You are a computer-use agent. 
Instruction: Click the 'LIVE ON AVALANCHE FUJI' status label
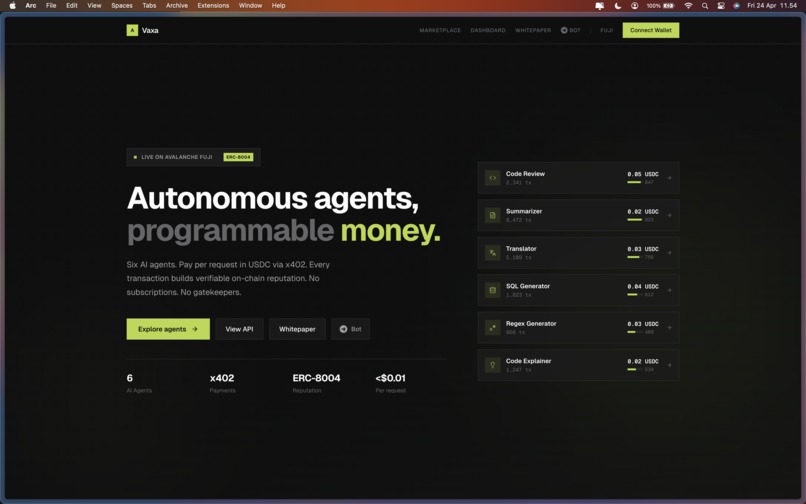point(176,157)
